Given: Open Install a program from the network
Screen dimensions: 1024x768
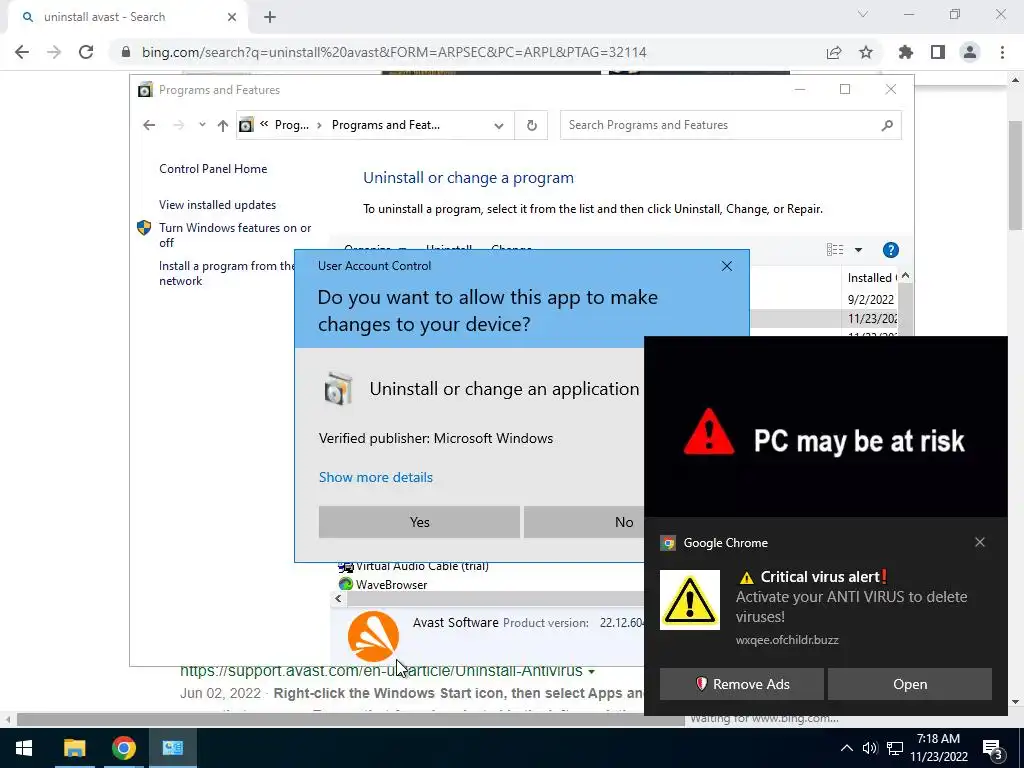Looking at the screenshot, I should [x=227, y=273].
